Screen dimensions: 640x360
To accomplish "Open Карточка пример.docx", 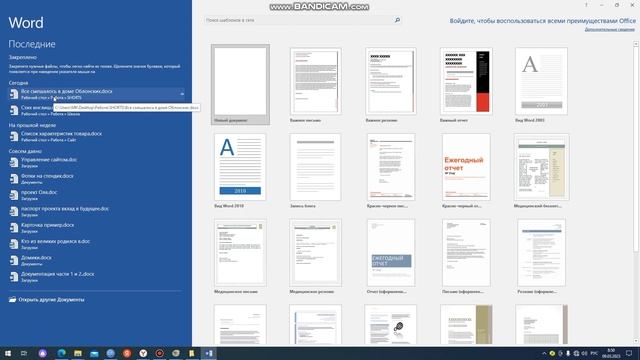I will pyautogui.click(x=96, y=228).
